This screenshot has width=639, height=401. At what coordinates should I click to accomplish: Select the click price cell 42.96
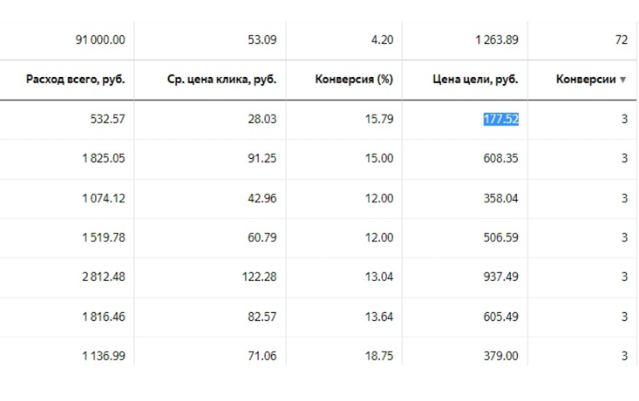260,198
